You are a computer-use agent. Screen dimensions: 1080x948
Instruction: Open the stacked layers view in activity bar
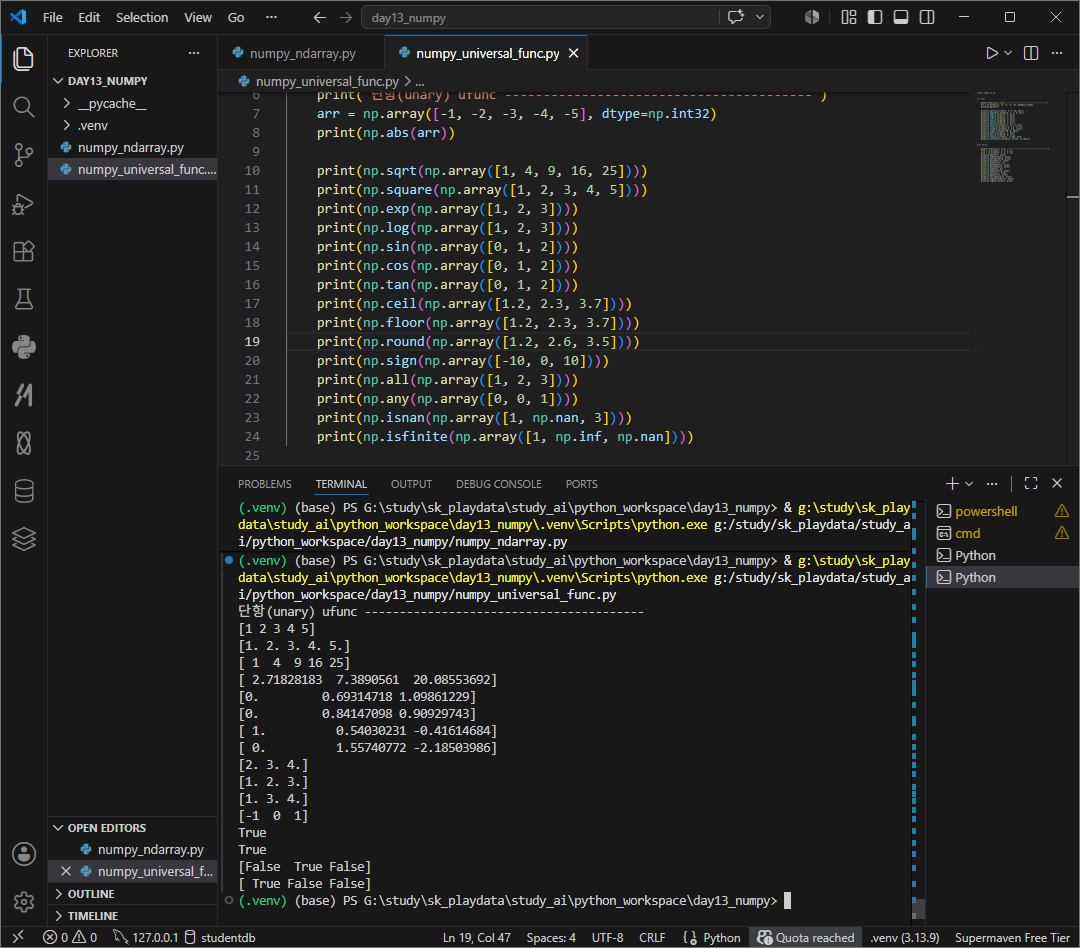(x=23, y=539)
